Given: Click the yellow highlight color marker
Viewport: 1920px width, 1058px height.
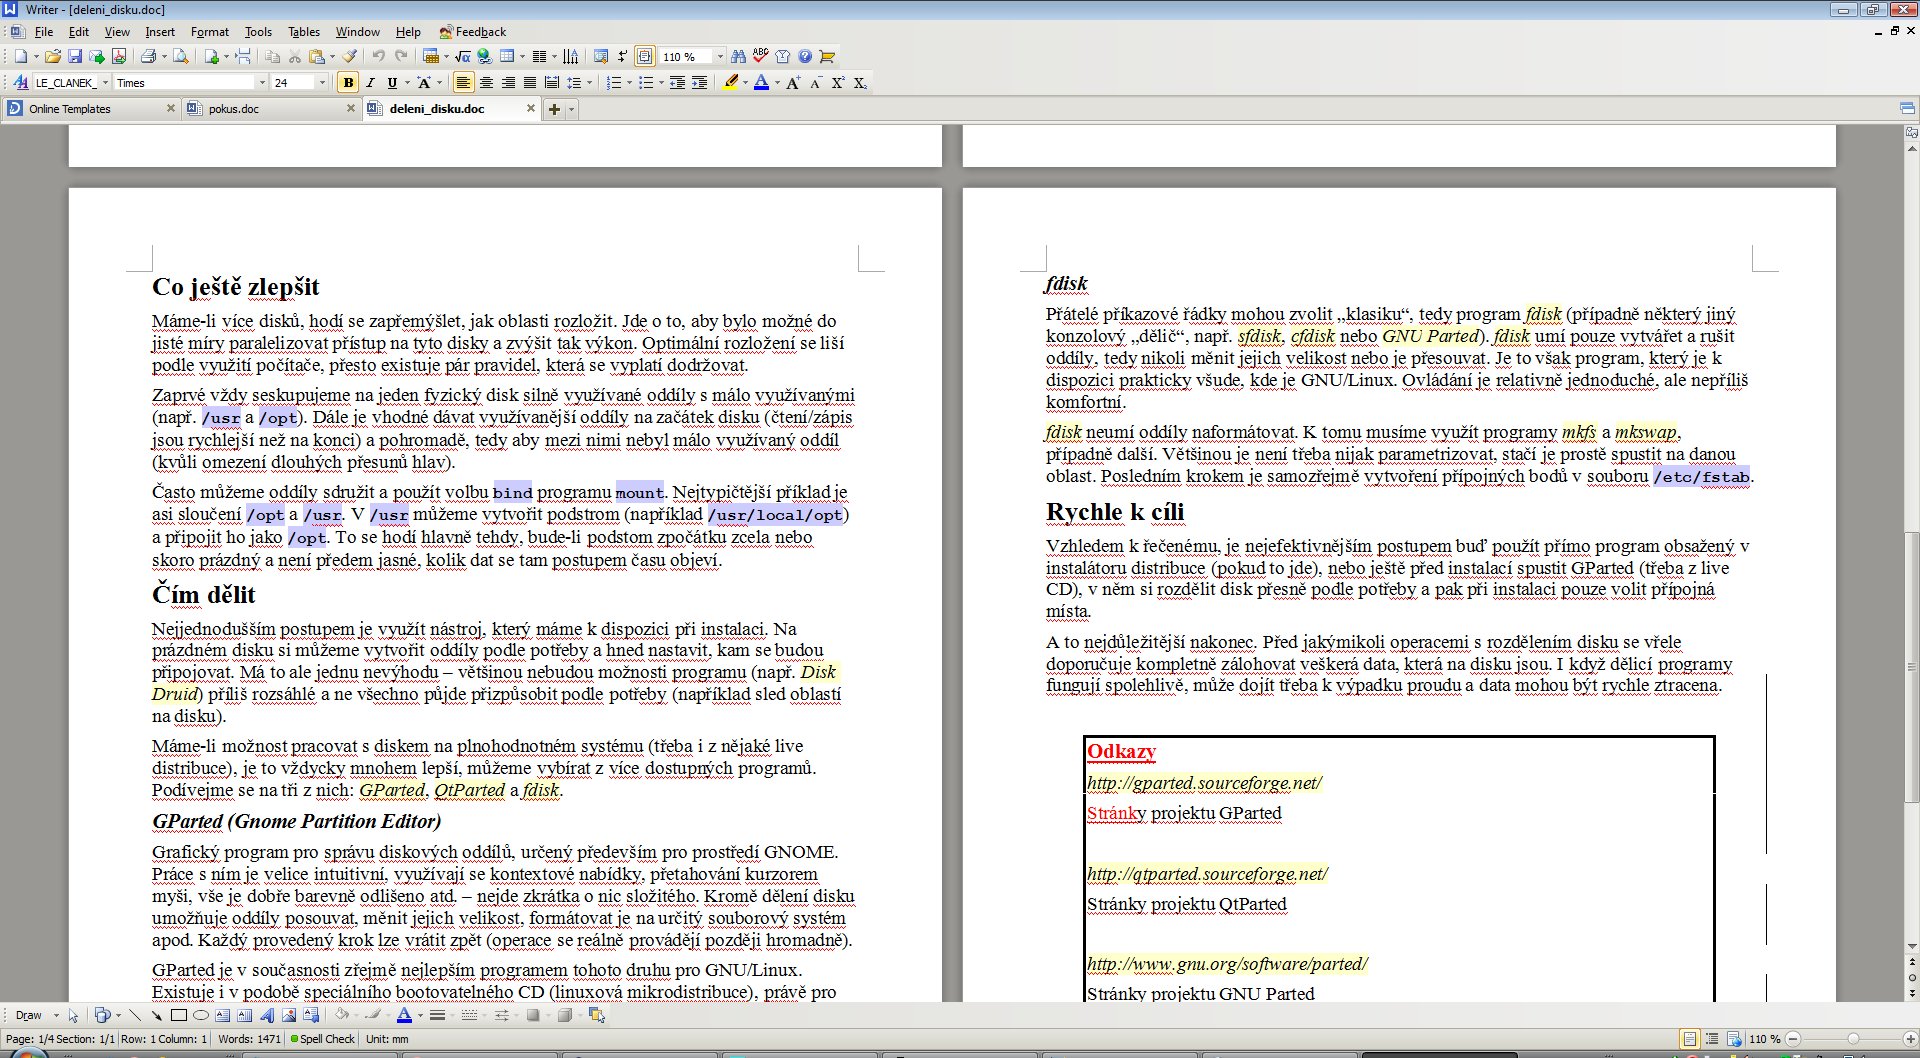Looking at the screenshot, I should point(731,83).
